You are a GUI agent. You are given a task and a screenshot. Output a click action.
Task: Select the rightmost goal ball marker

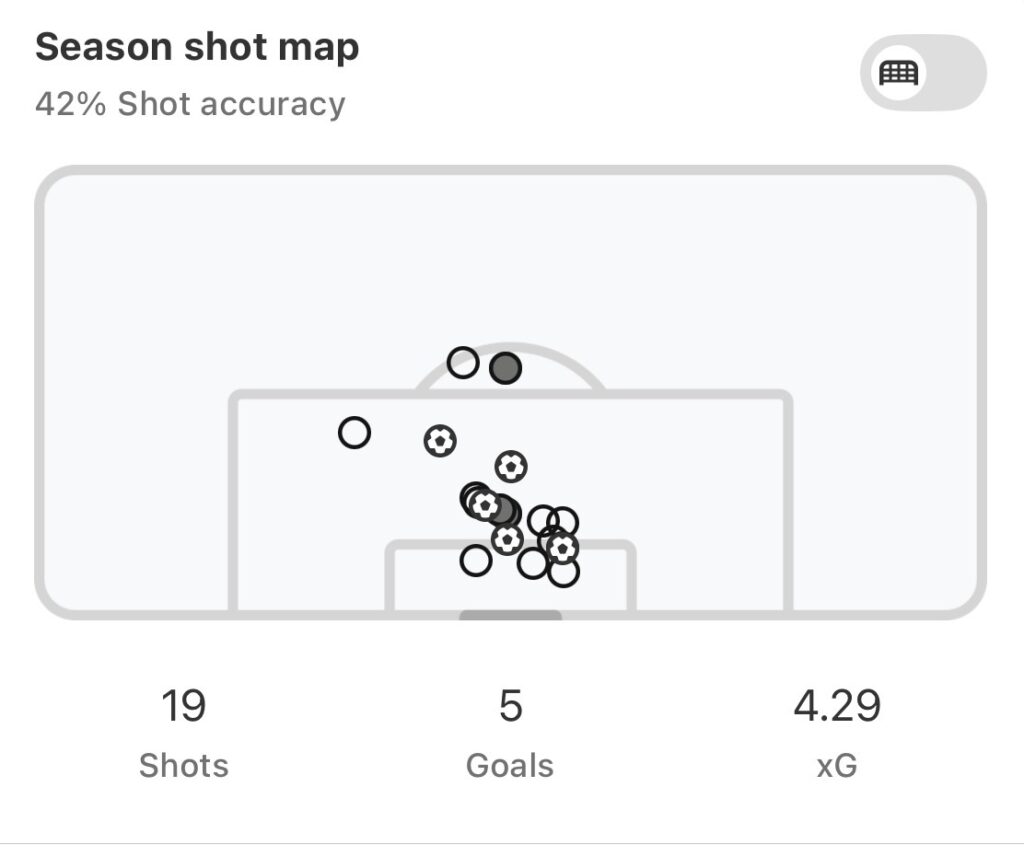coord(563,547)
